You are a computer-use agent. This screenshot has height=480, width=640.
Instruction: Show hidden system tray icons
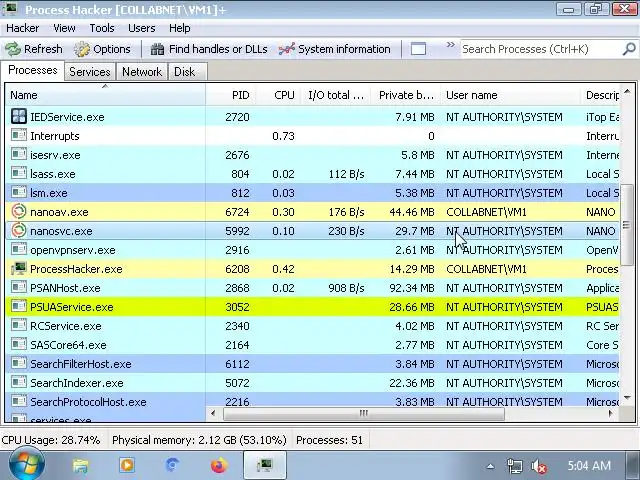[491, 466]
